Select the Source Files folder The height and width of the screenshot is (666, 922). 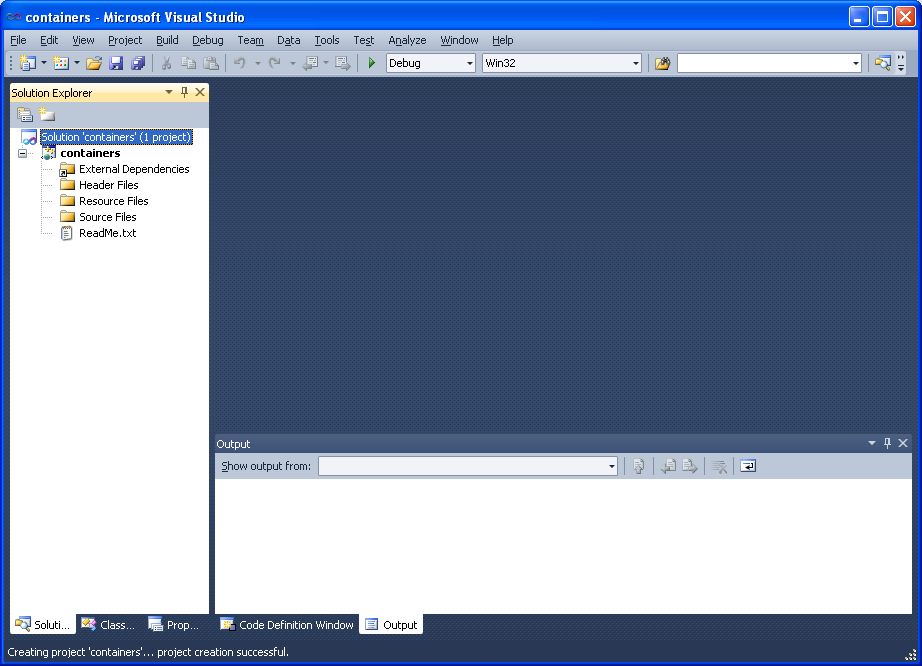(108, 217)
